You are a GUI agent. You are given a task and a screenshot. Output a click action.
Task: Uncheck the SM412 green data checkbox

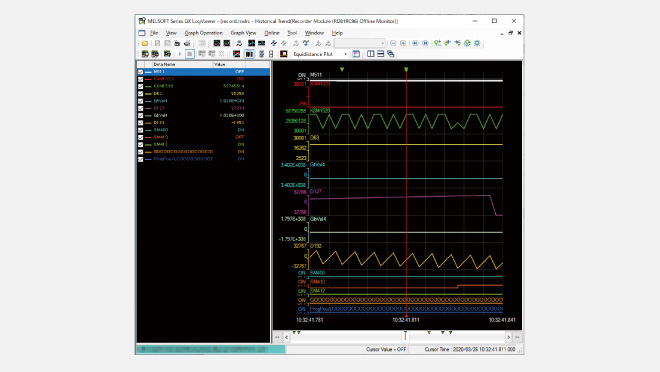(x=141, y=144)
